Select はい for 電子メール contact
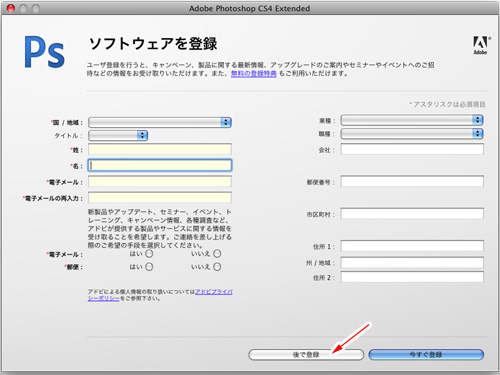The width and height of the screenshot is (500, 375). (x=149, y=254)
